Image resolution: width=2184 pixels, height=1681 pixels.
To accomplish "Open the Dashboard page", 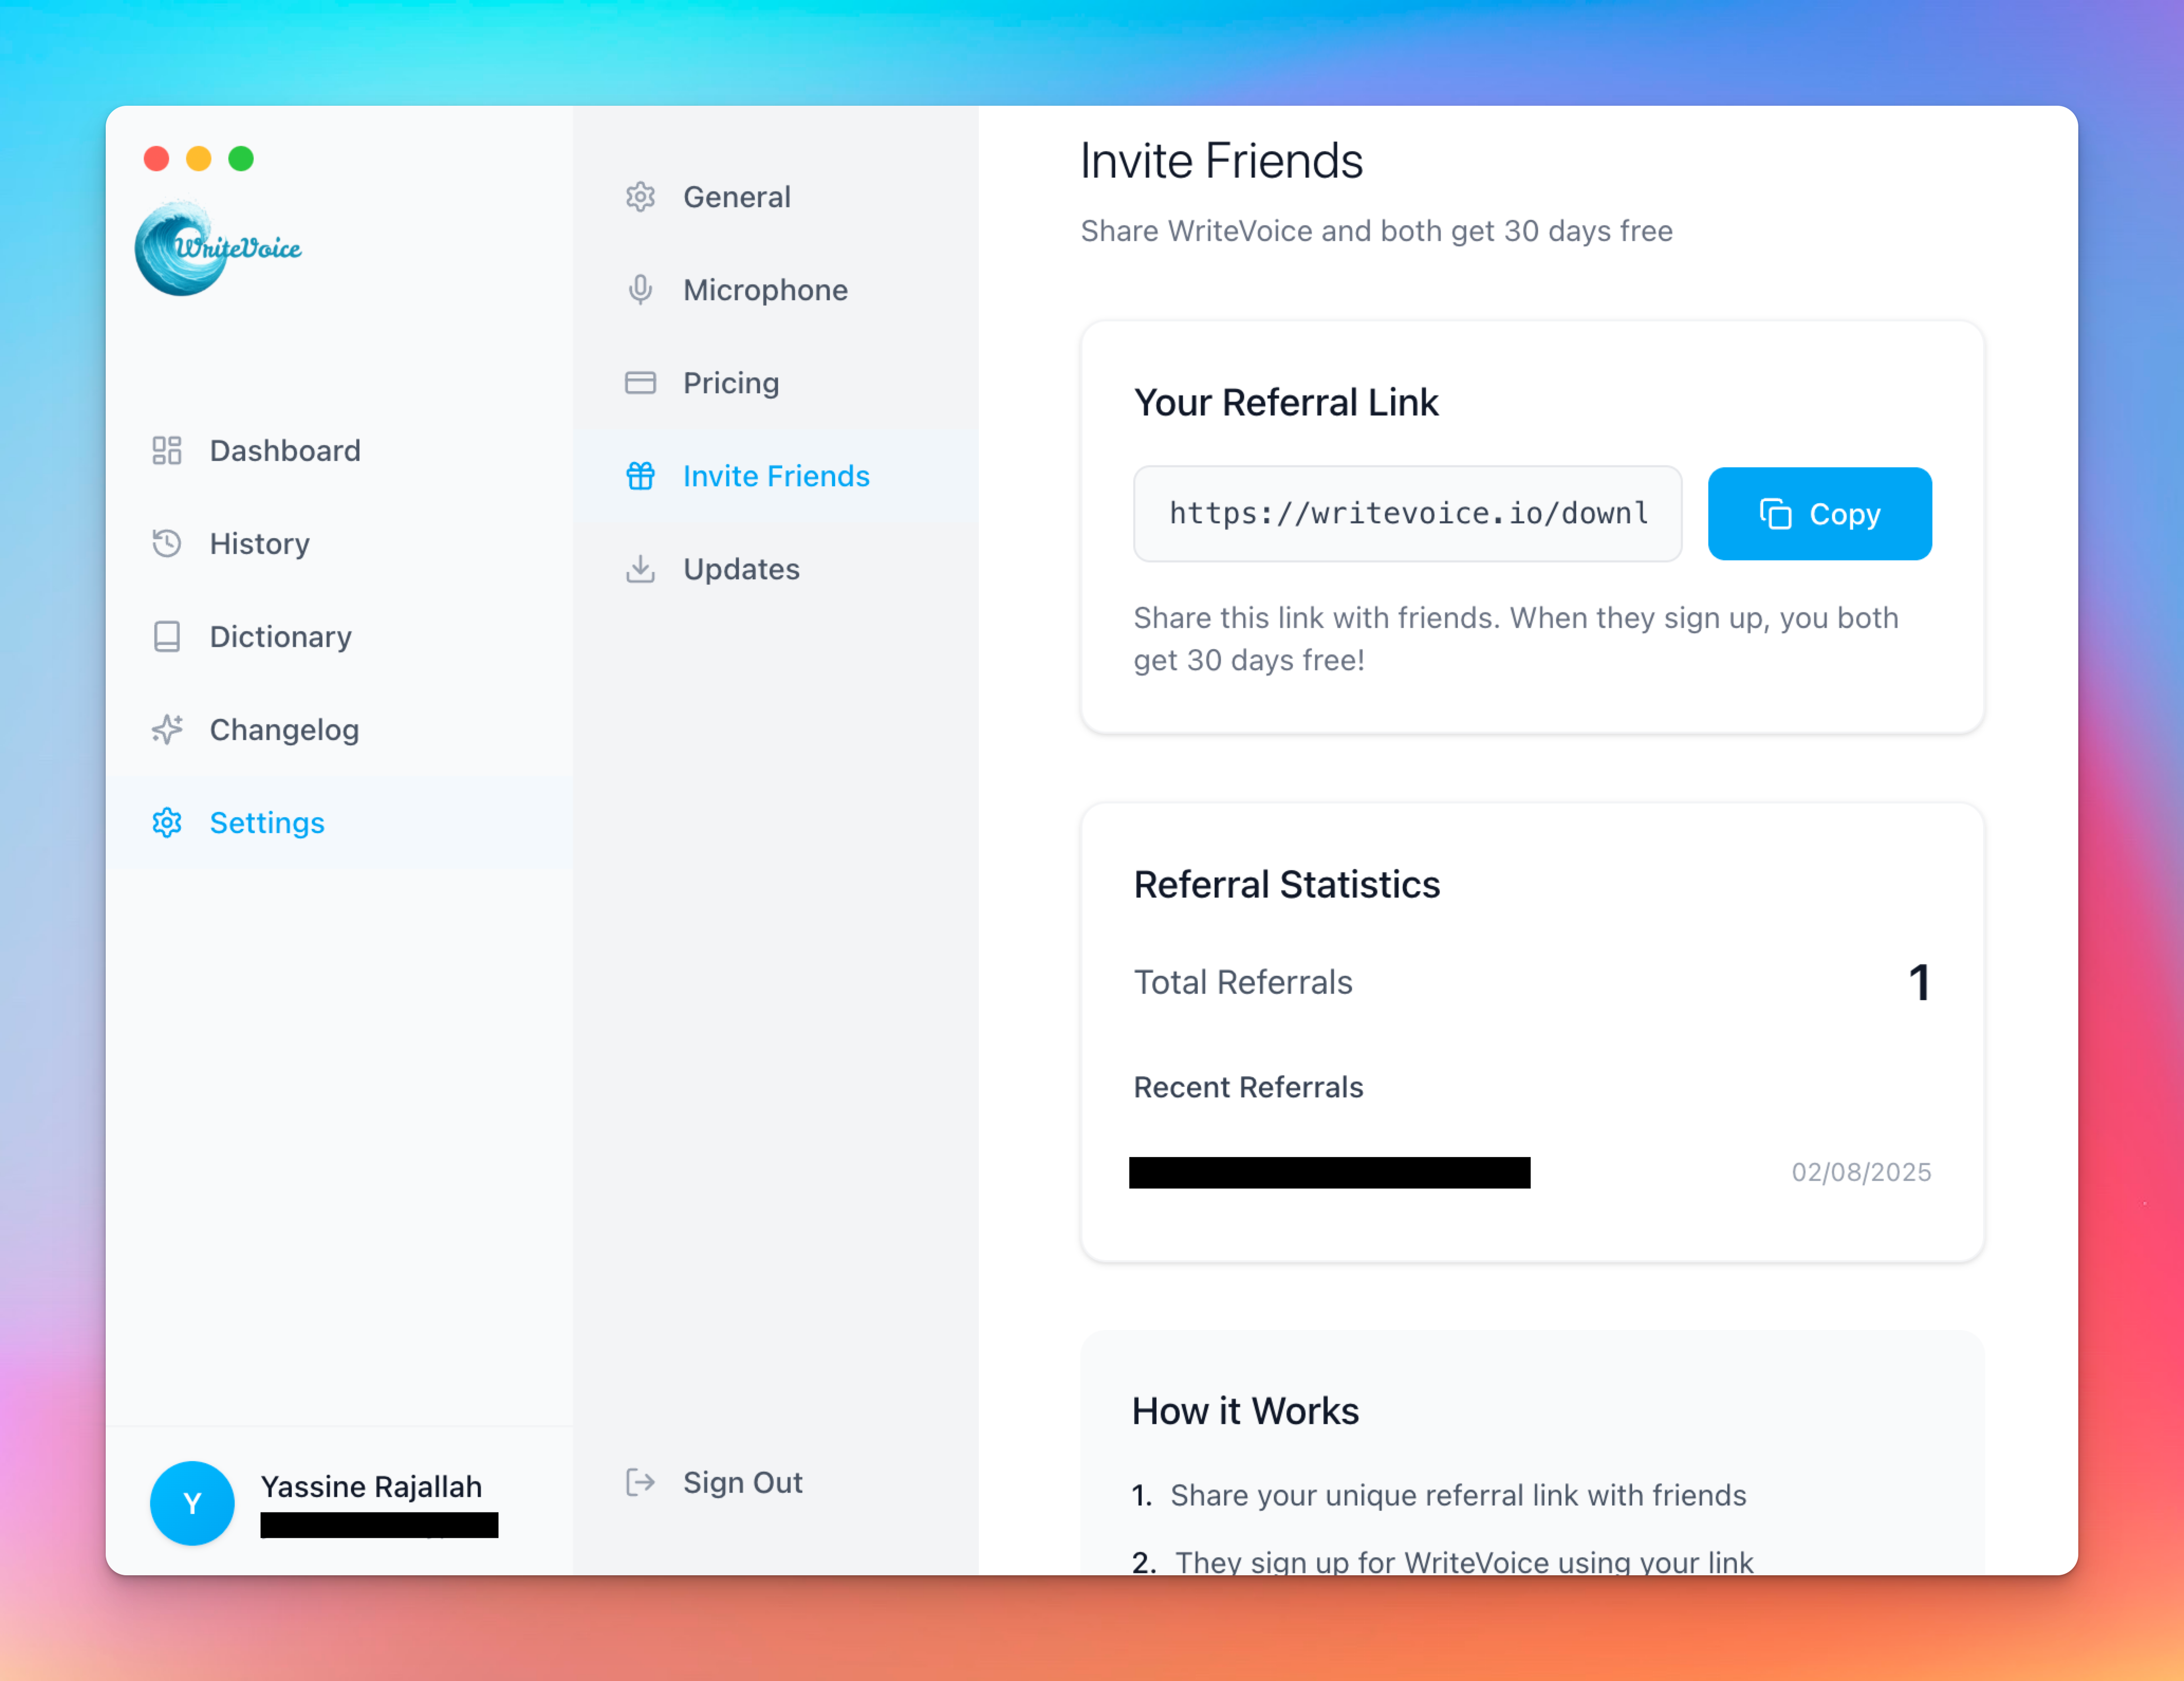I will click(x=340, y=451).
